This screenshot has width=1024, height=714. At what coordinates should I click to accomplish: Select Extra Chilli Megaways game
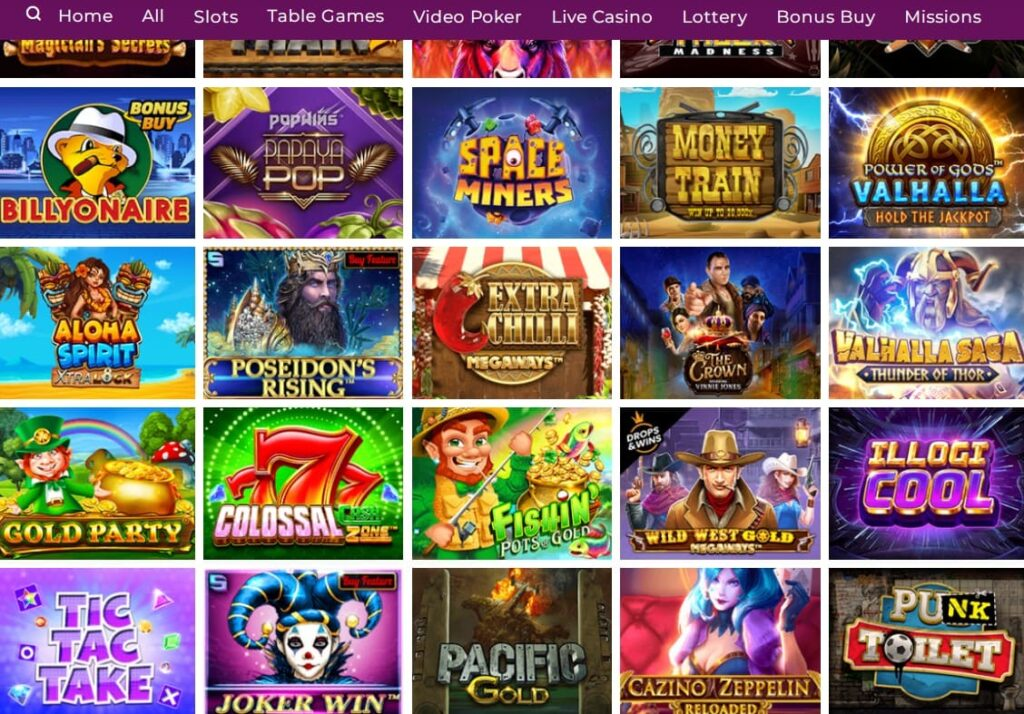pos(512,323)
